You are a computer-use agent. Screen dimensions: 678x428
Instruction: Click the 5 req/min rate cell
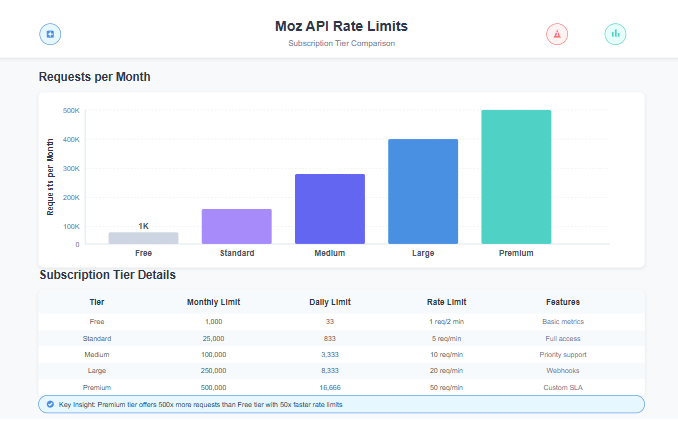pyautogui.click(x=447, y=339)
